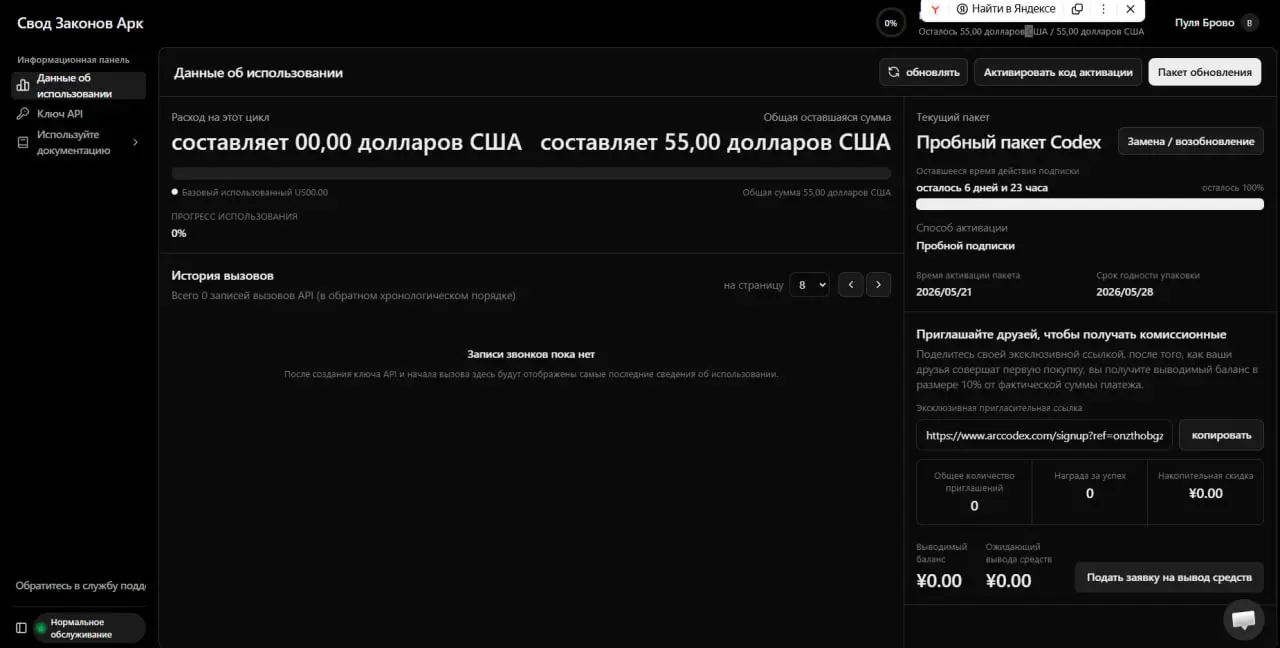
Task: Click осталось 6 дней и 23 часа text
Action: (982, 188)
